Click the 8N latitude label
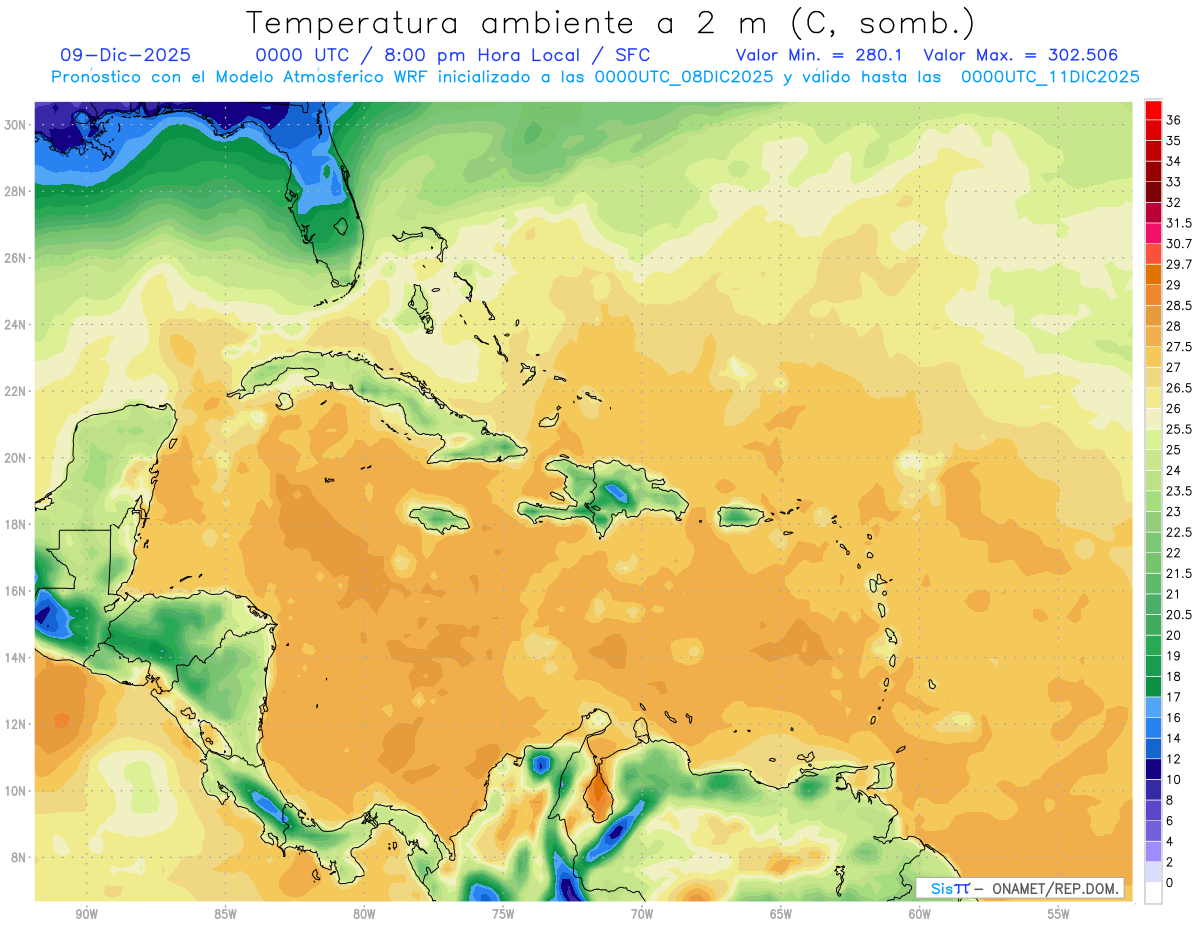 coord(18,857)
